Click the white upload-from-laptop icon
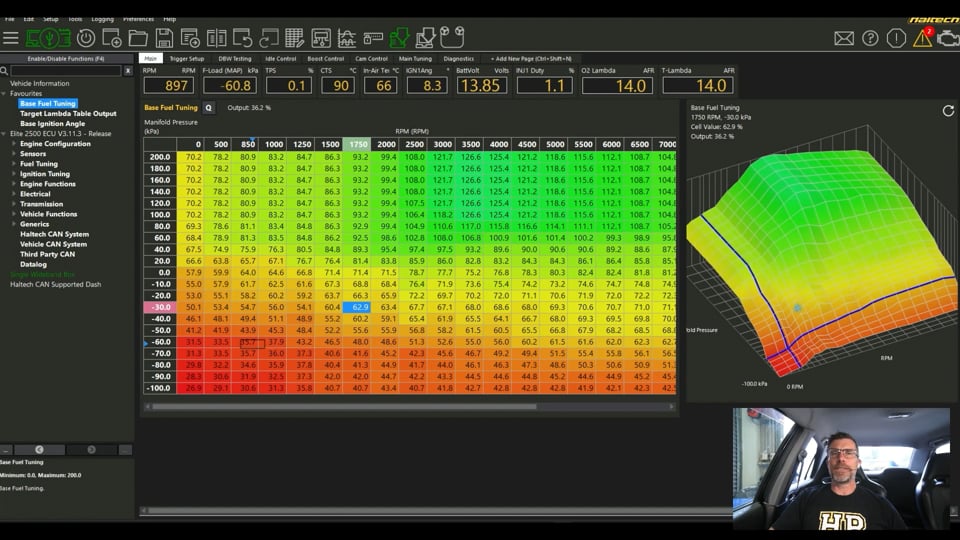The image size is (960, 540). pyautogui.click(x=425, y=38)
